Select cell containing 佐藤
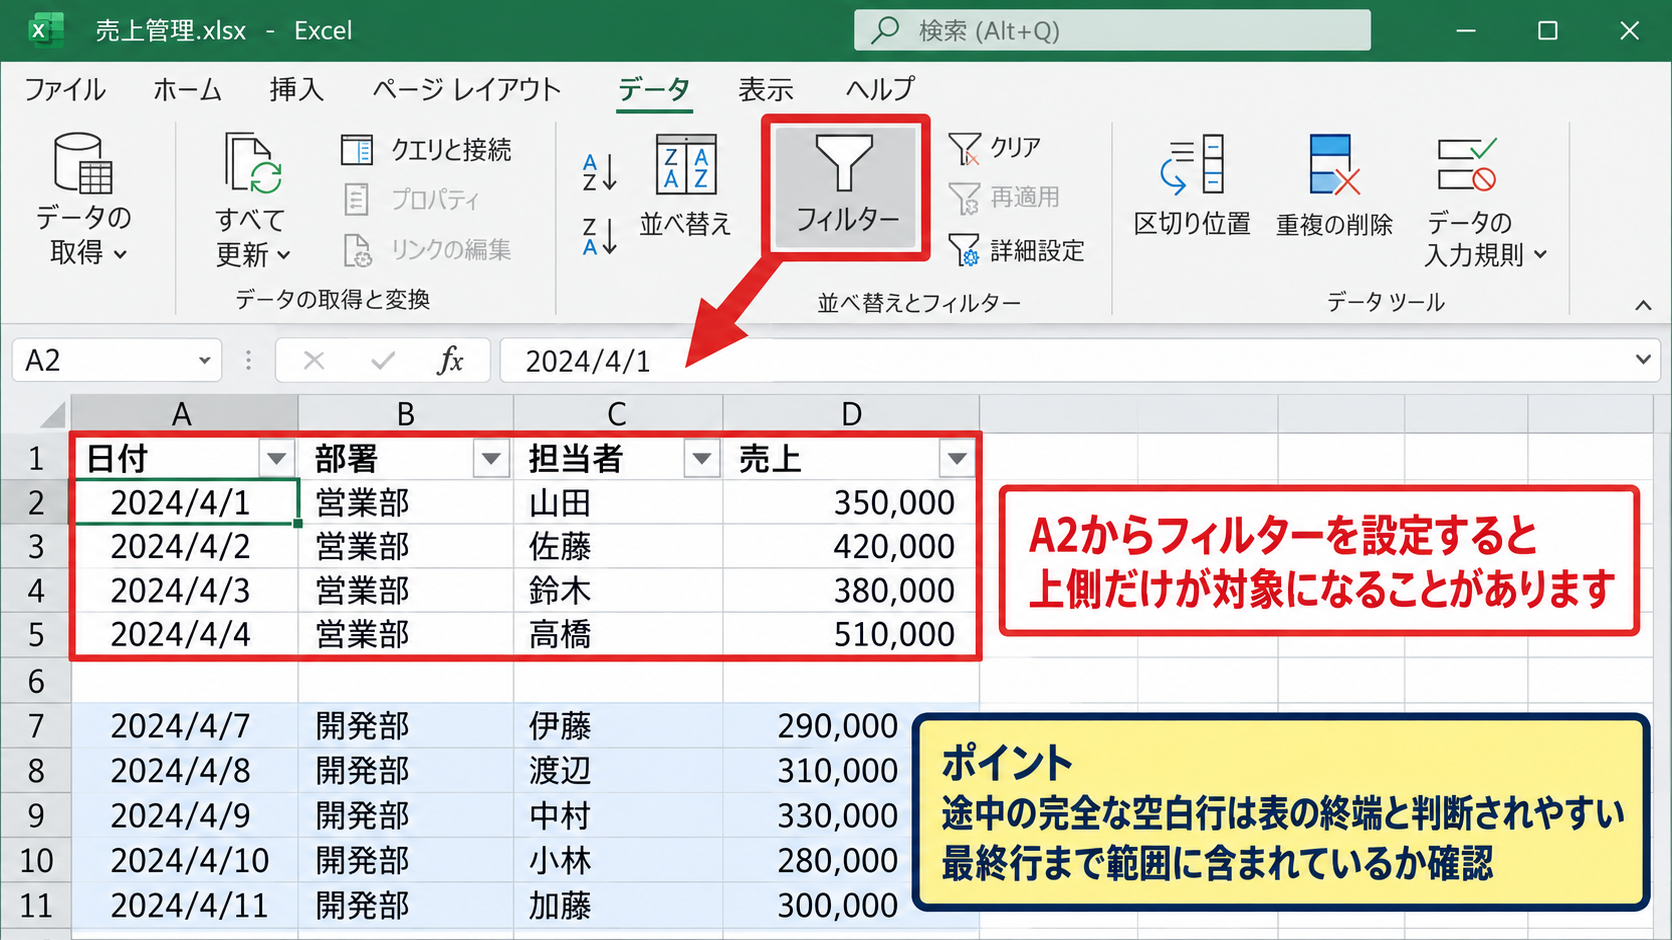Image resolution: width=1672 pixels, height=940 pixels. pyautogui.click(x=618, y=546)
